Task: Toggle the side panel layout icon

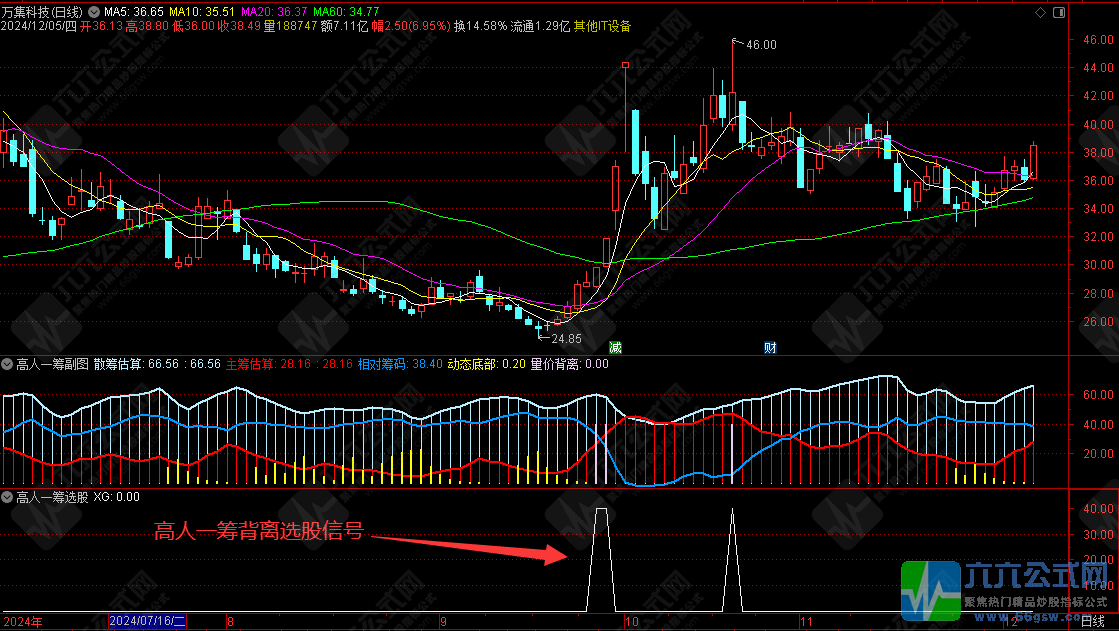Action: click(1060, 12)
